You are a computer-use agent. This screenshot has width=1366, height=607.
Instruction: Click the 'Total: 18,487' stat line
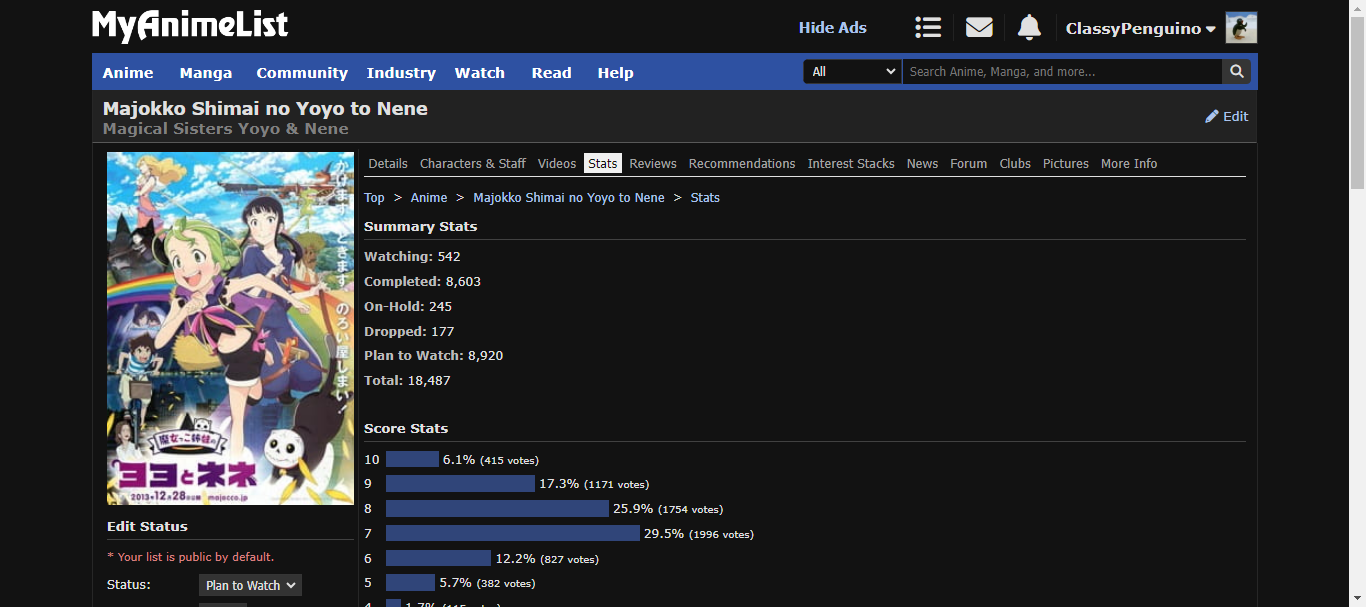(407, 381)
